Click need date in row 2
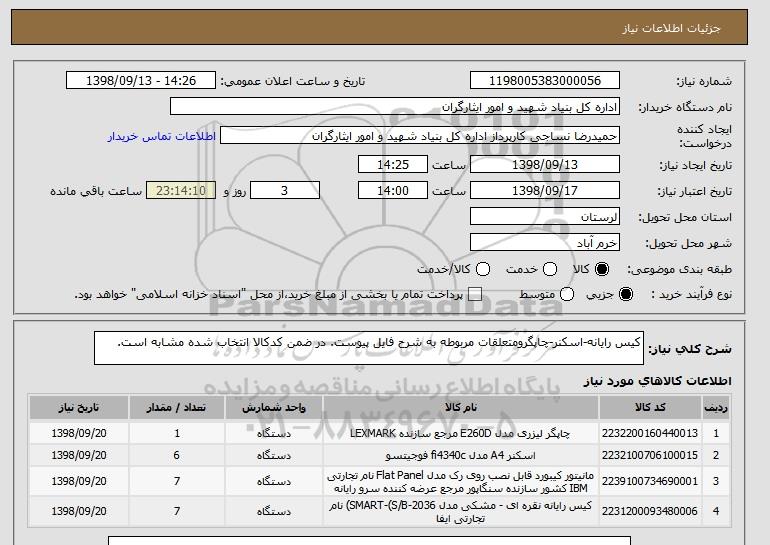Screen dimensions: 770x545 coord(79,456)
